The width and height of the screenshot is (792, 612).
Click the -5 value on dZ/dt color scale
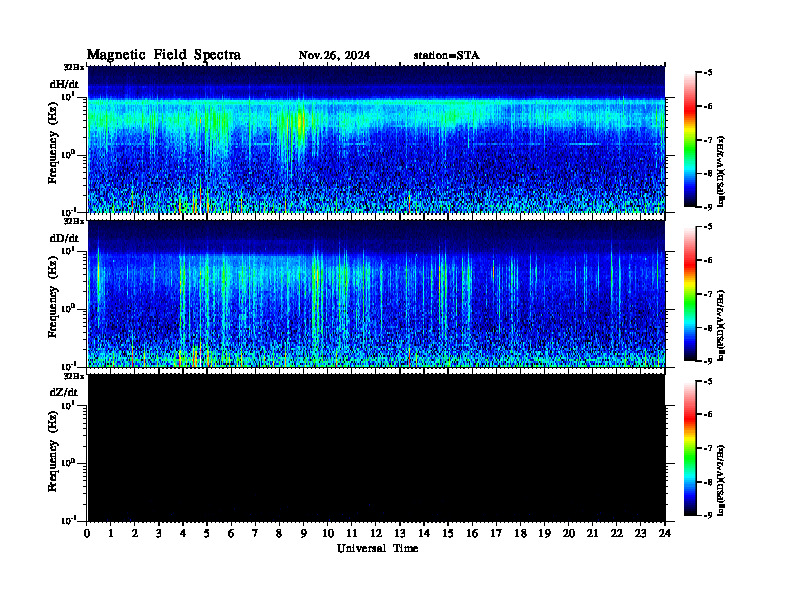(708, 381)
